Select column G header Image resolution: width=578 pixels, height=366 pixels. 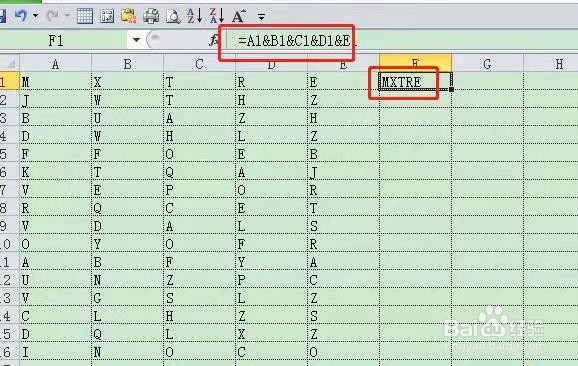tap(487, 63)
